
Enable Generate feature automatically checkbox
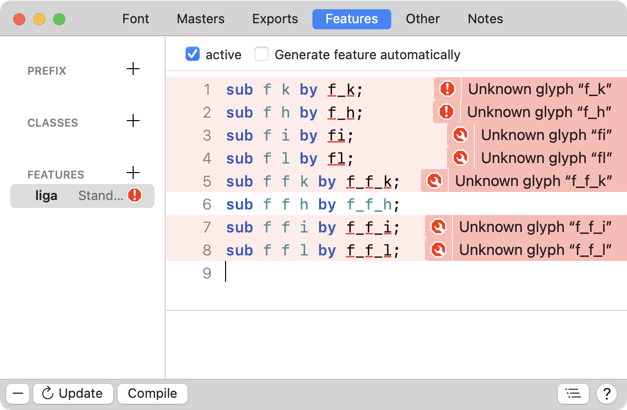pyautogui.click(x=262, y=54)
